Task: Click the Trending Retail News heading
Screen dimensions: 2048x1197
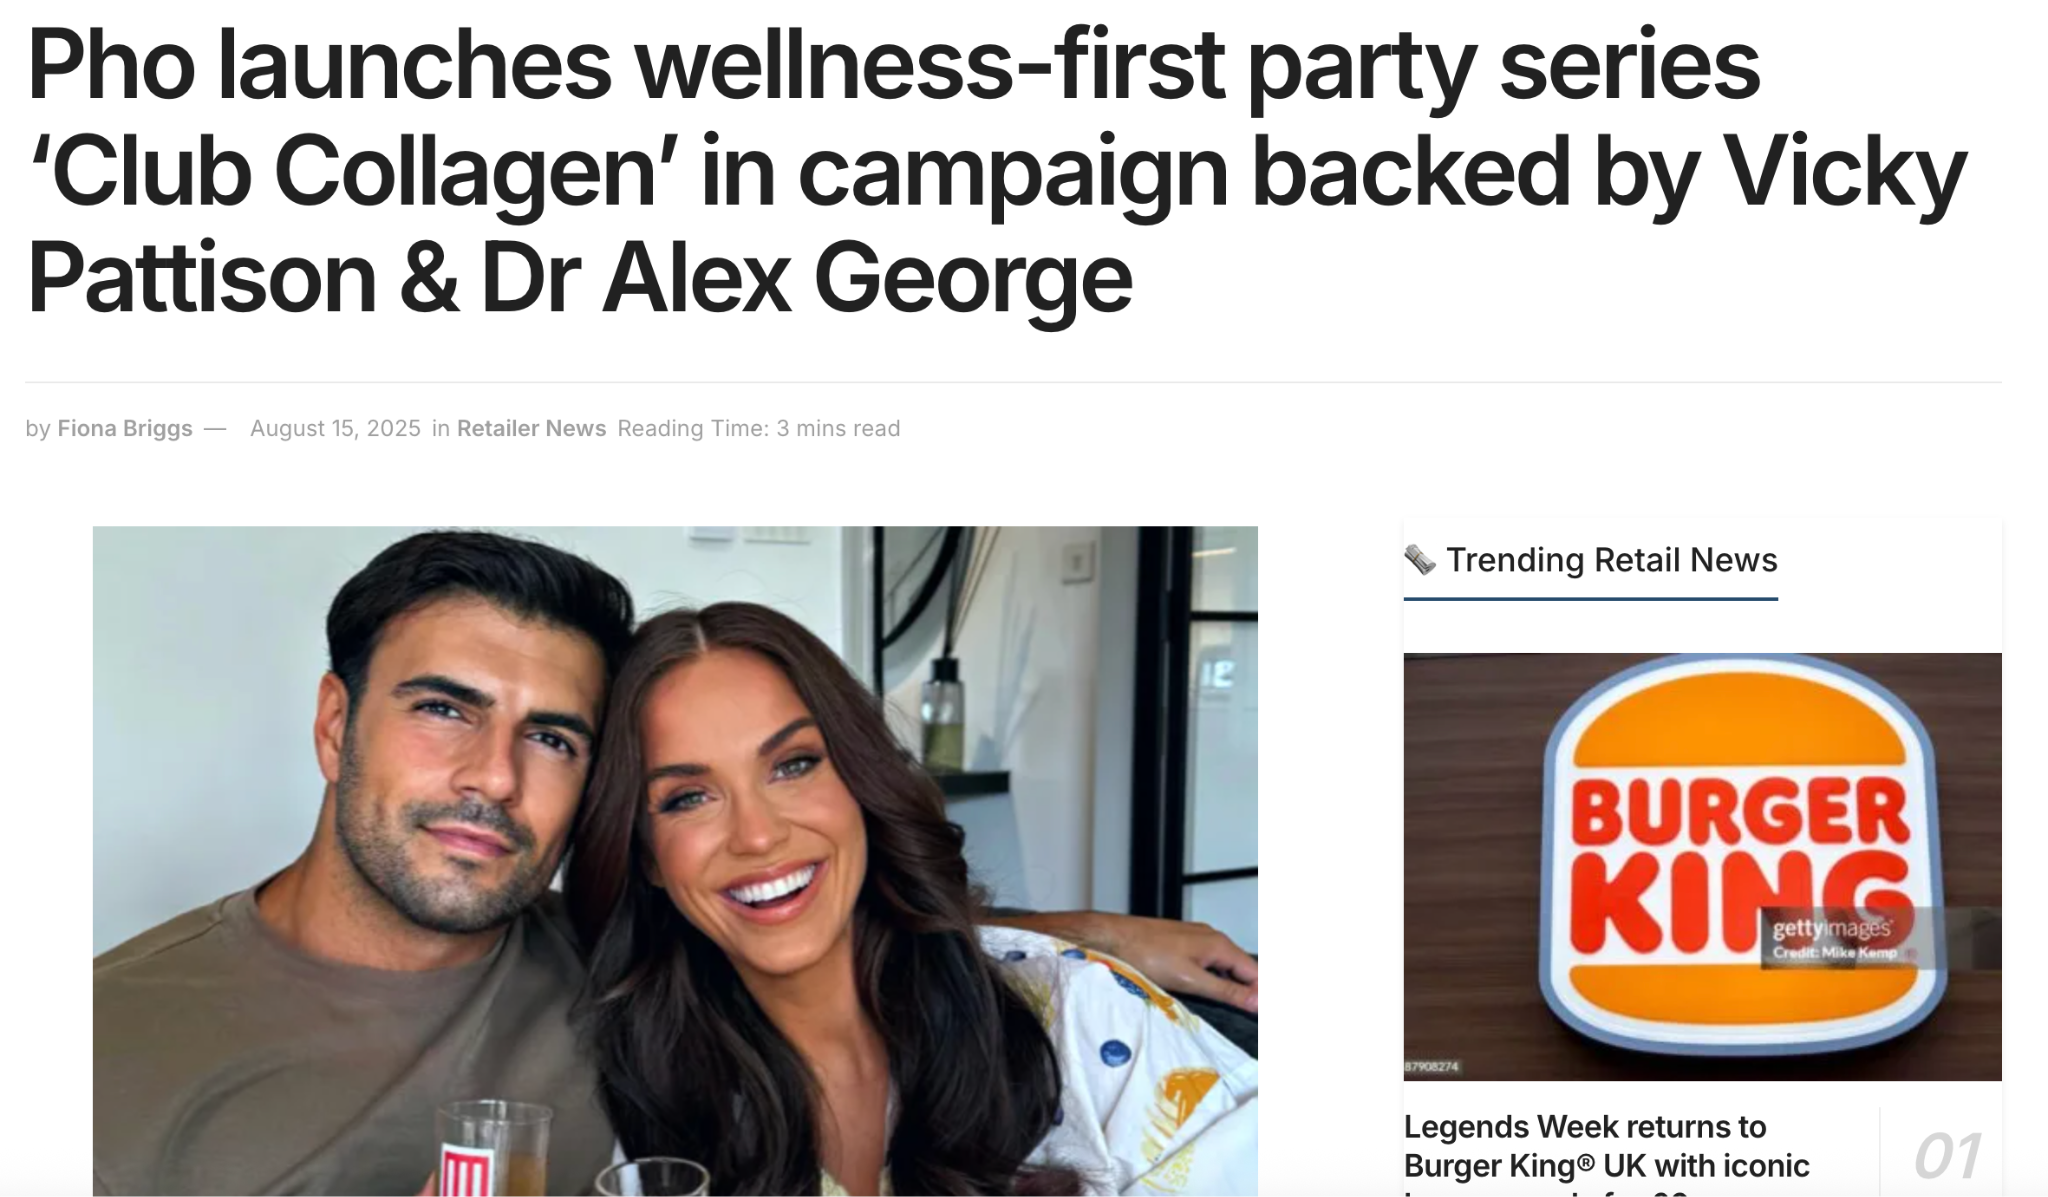Action: point(1611,560)
